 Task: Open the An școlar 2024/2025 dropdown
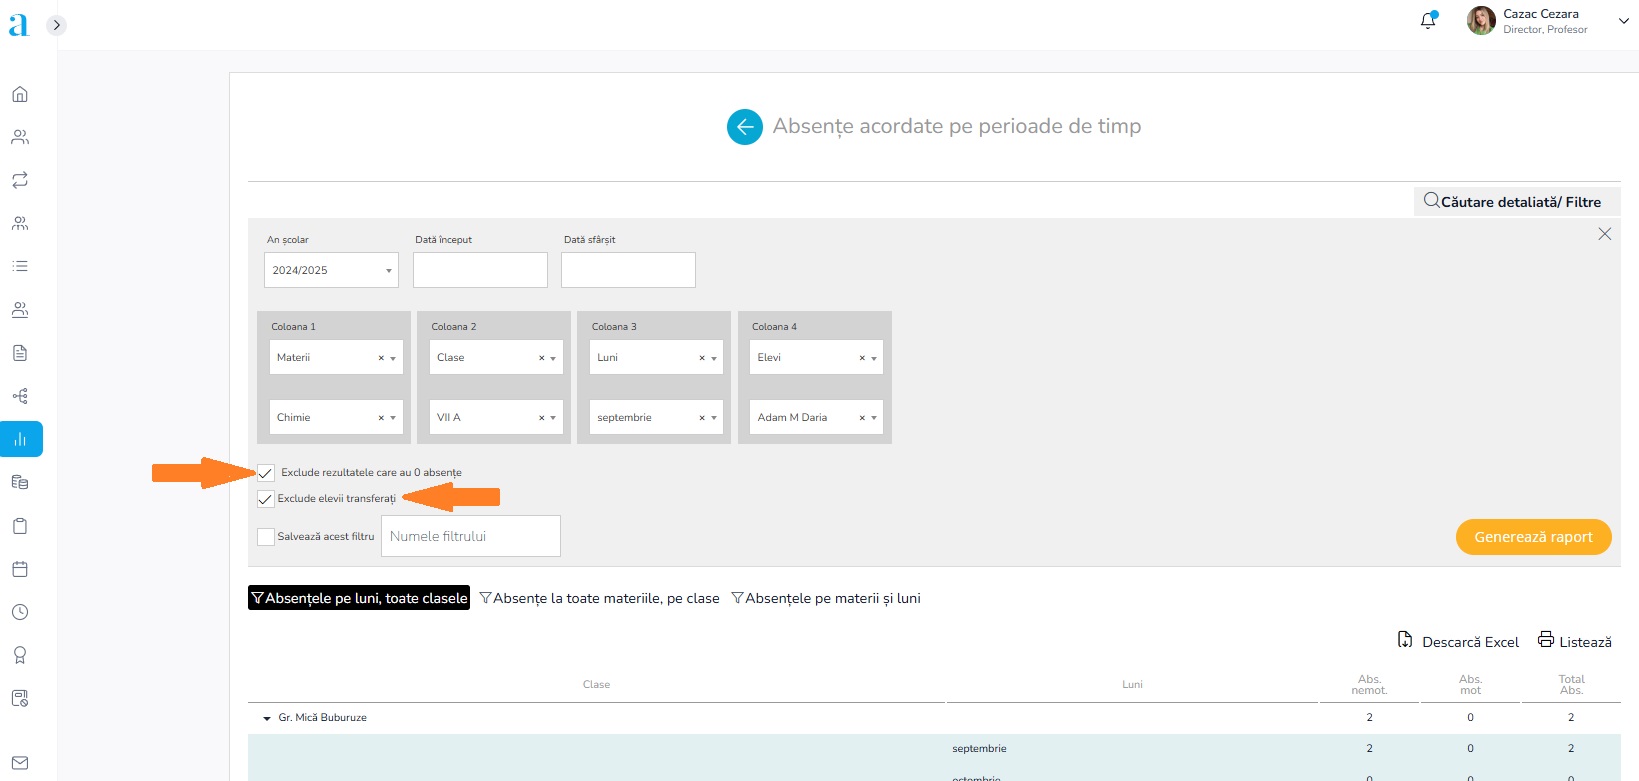click(x=331, y=270)
